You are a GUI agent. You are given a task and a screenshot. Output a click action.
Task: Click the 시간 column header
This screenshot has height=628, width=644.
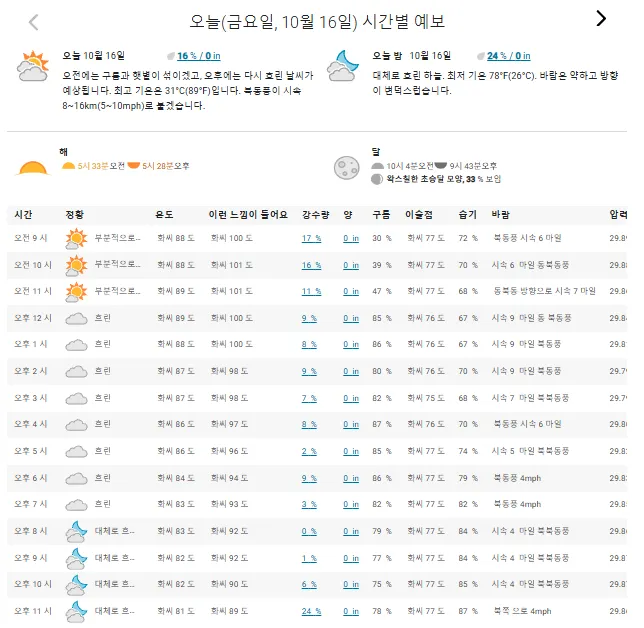tap(23, 214)
